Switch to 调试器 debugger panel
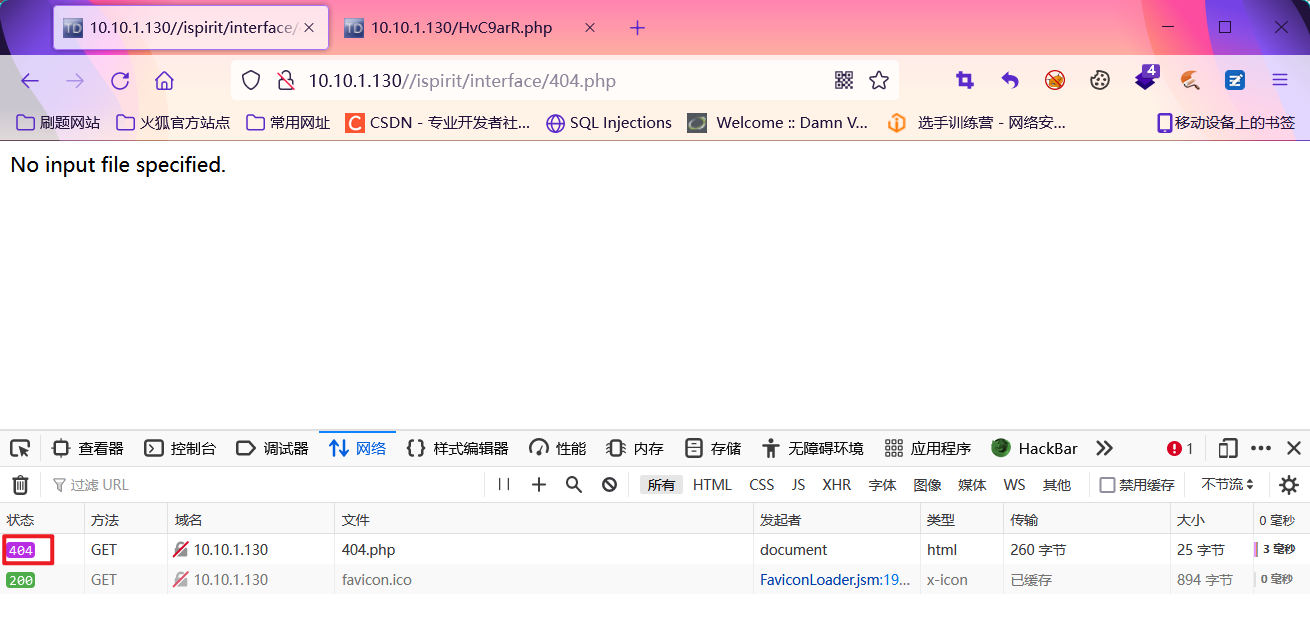The image size is (1310, 623). click(x=272, y=448)
